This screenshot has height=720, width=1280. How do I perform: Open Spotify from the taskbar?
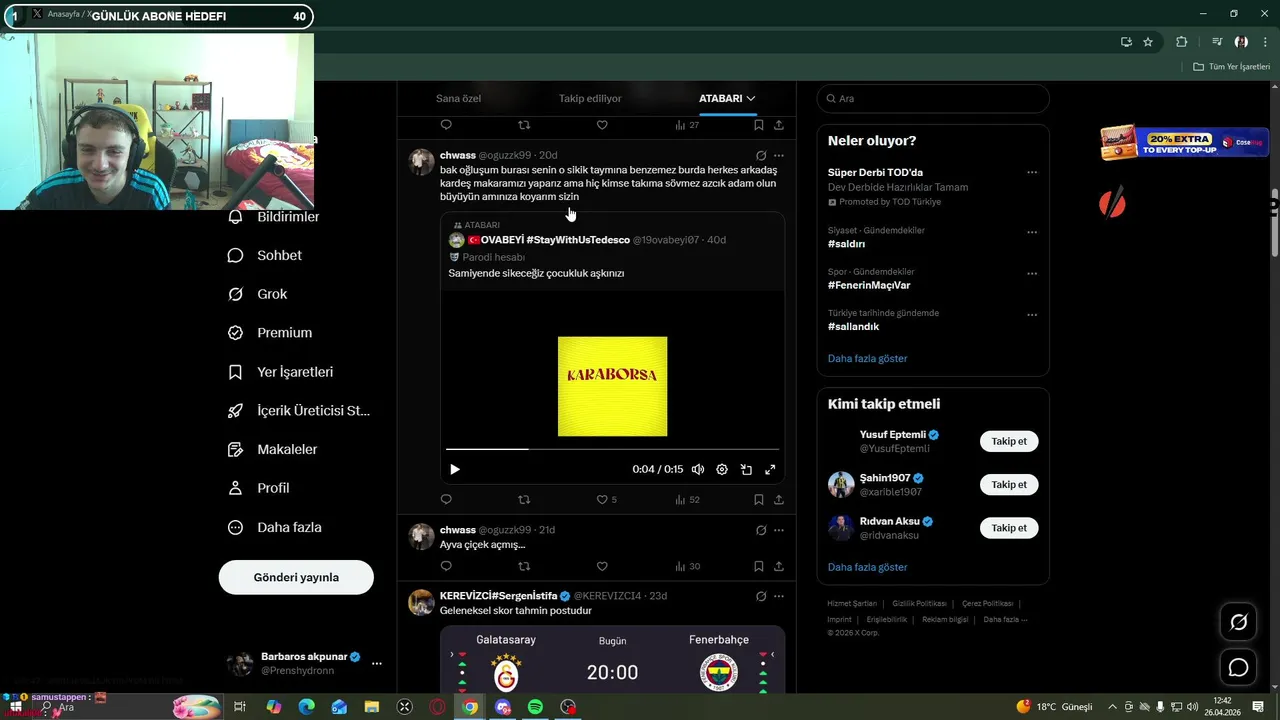tap(535, 707)
